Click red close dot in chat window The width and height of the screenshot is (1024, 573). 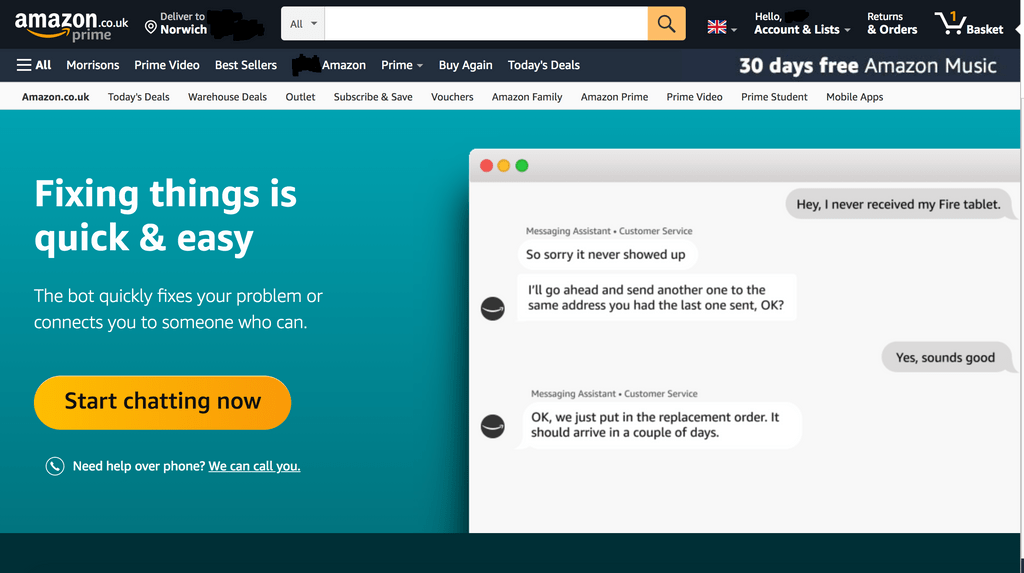487,165
